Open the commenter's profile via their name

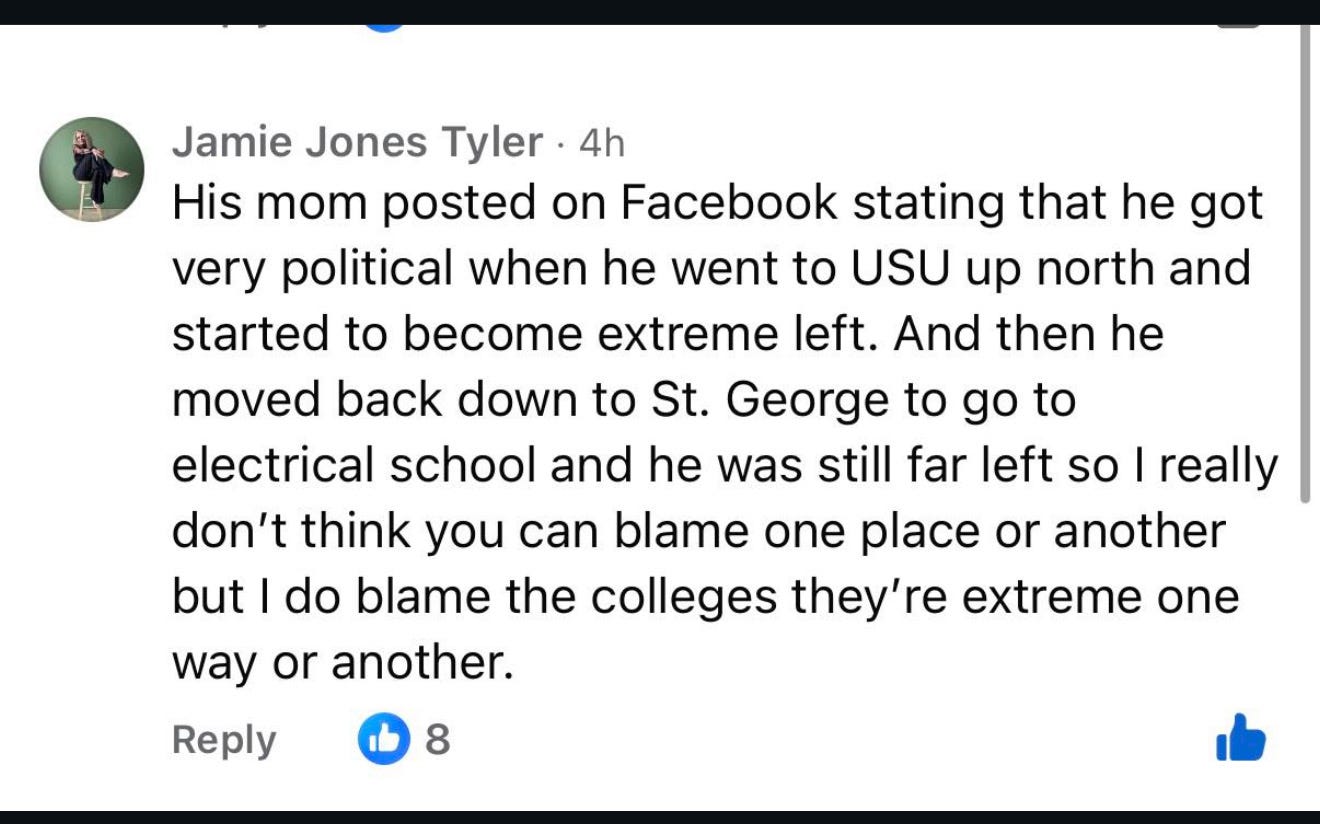point(355,141)
